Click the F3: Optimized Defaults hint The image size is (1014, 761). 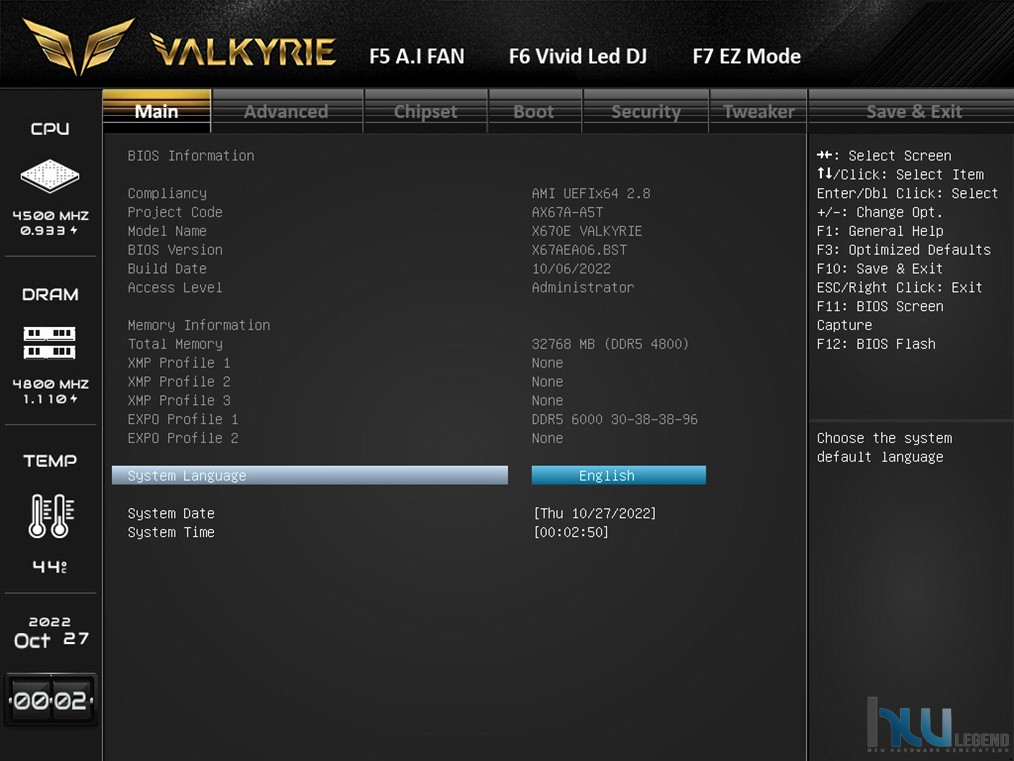(x=904, y=250)
